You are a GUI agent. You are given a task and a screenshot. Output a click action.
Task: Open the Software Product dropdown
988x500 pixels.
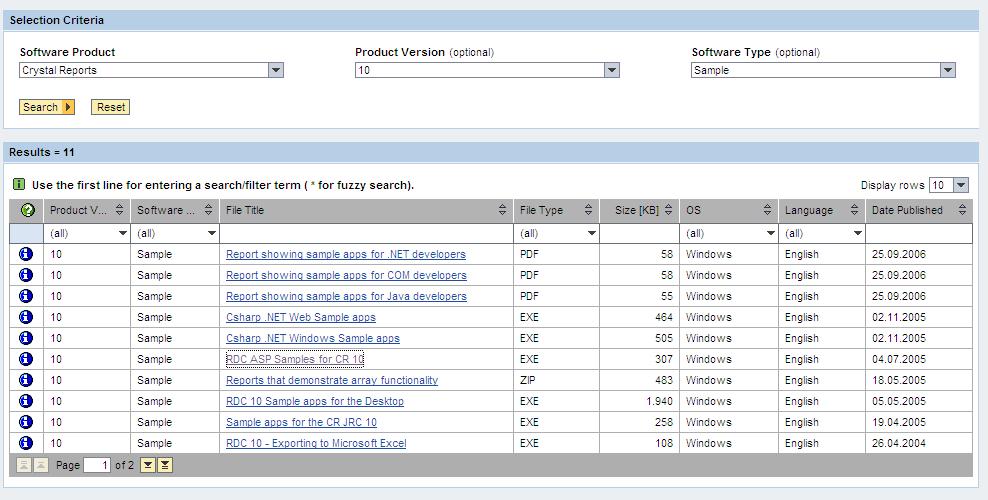275,70
